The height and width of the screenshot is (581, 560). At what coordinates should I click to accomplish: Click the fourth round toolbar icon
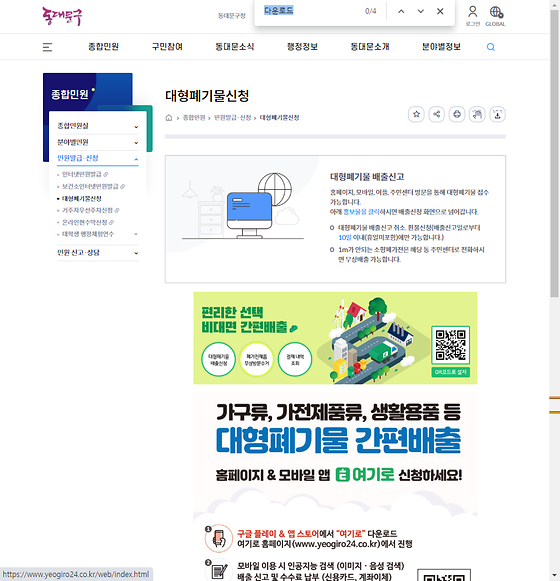(477, 114)
